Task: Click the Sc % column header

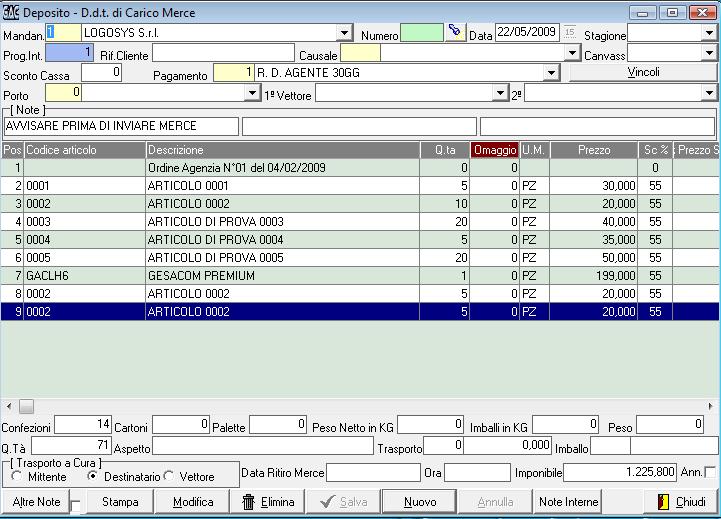Action: point(655,150)
